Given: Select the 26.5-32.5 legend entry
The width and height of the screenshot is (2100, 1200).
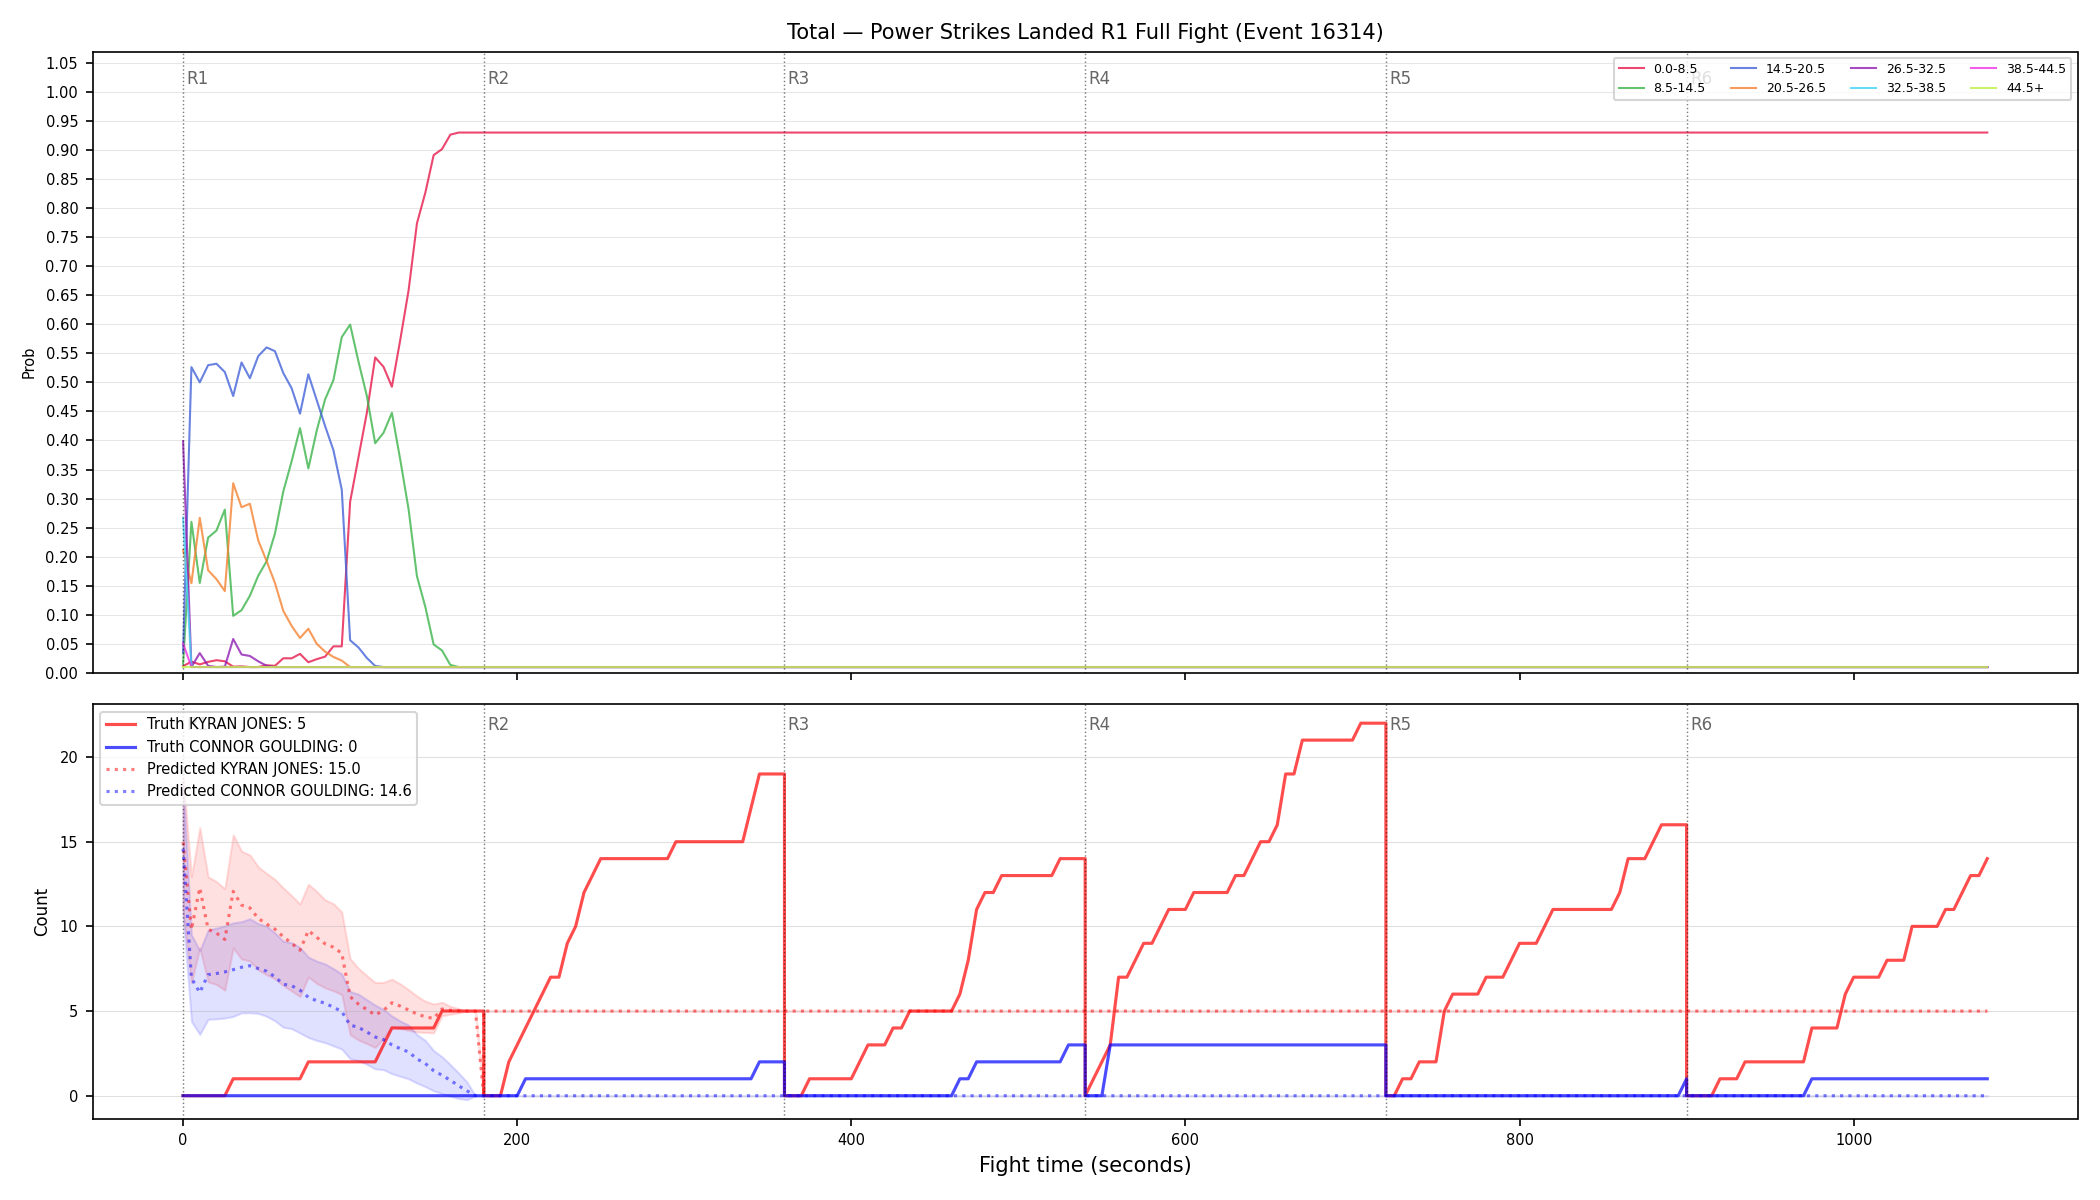Looking at the screenshot, I should click(1899, 69).
